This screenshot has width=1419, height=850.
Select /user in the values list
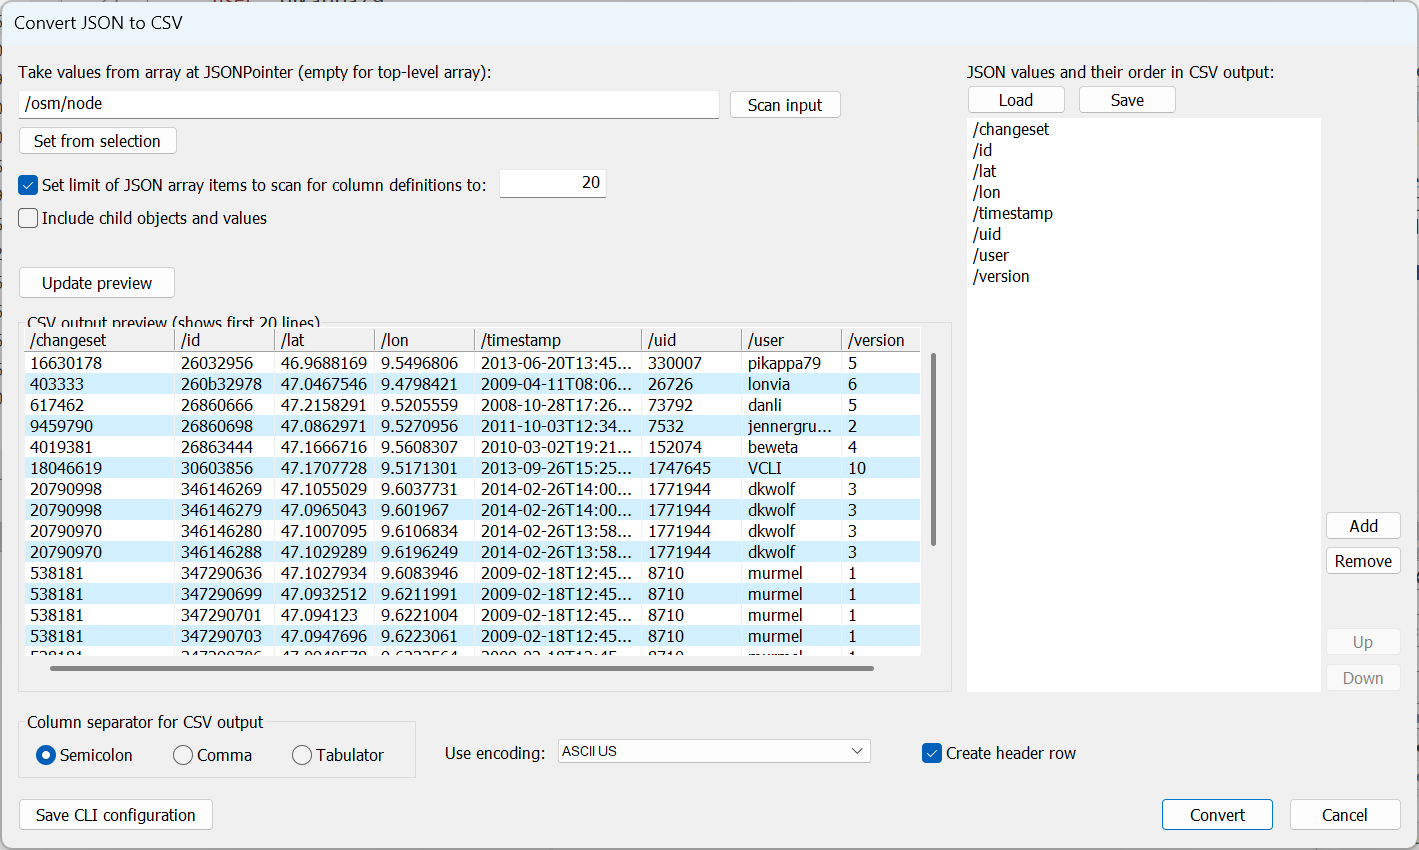[x=991, y=255]
